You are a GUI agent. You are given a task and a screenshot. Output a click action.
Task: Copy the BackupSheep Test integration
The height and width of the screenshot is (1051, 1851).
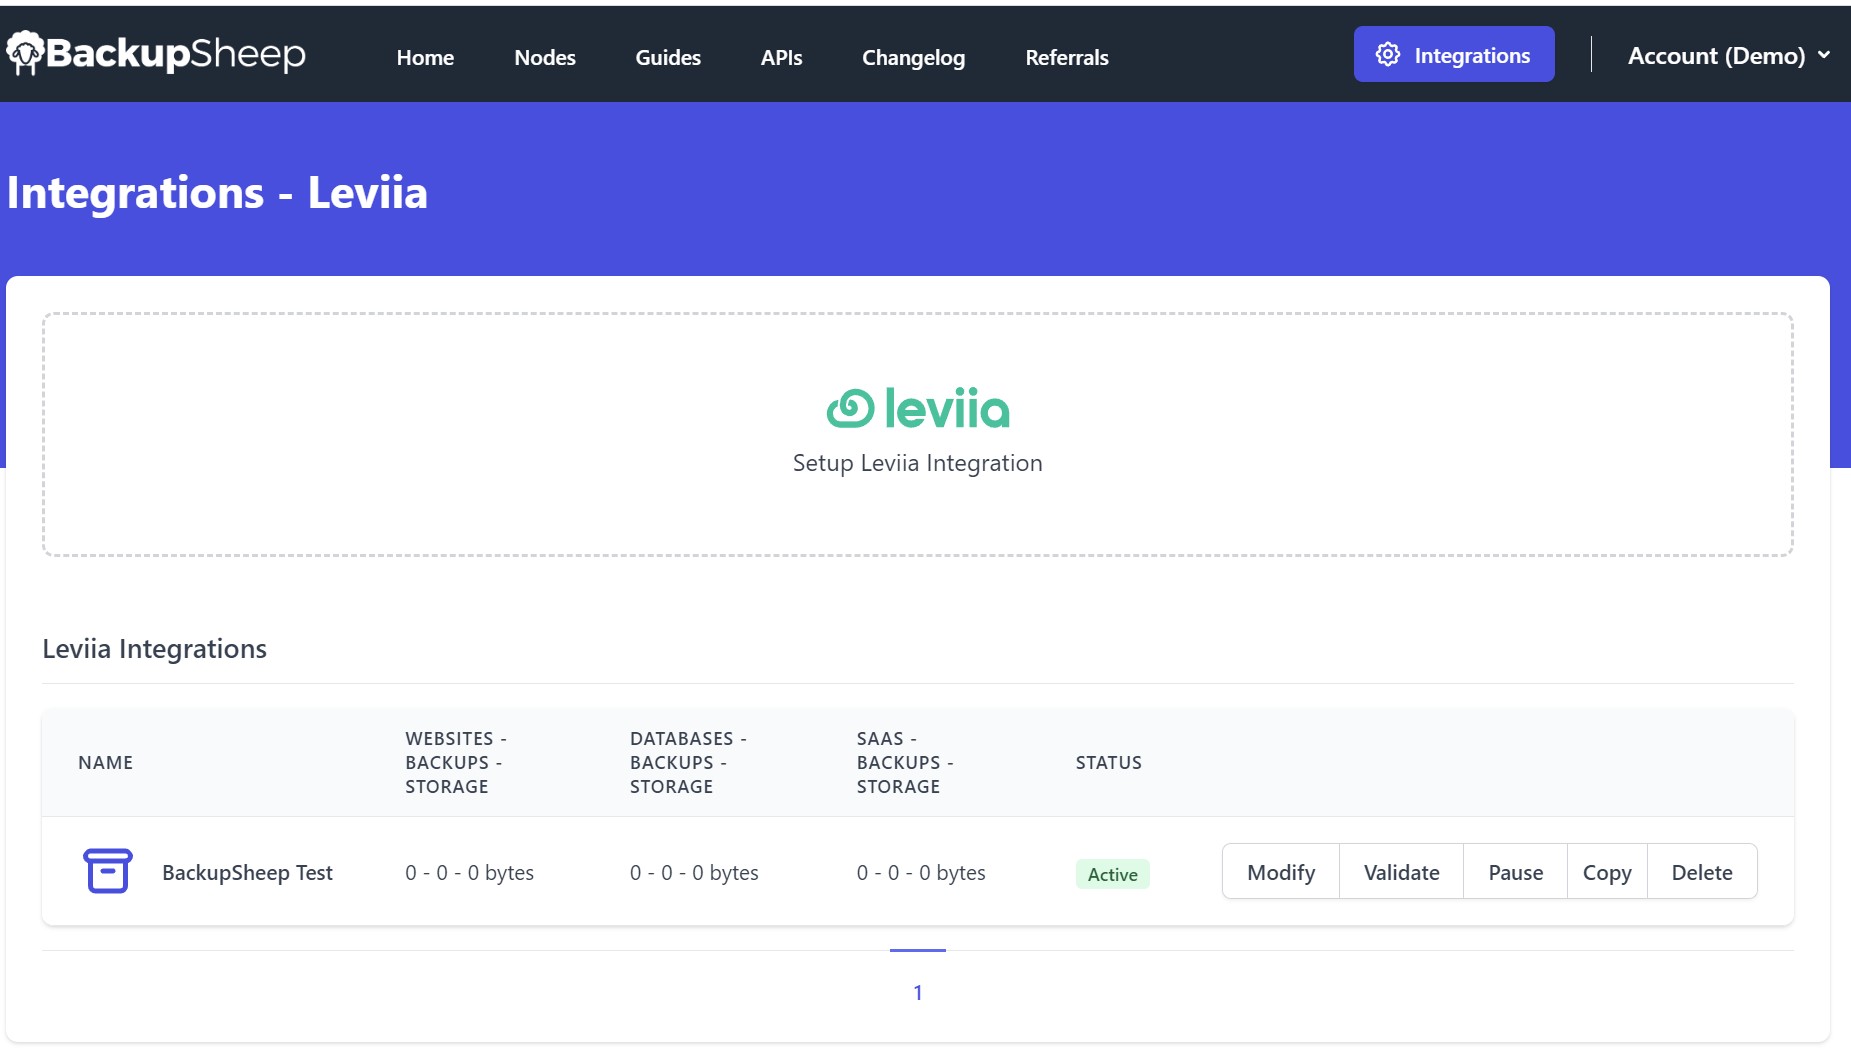point(1607,872)
